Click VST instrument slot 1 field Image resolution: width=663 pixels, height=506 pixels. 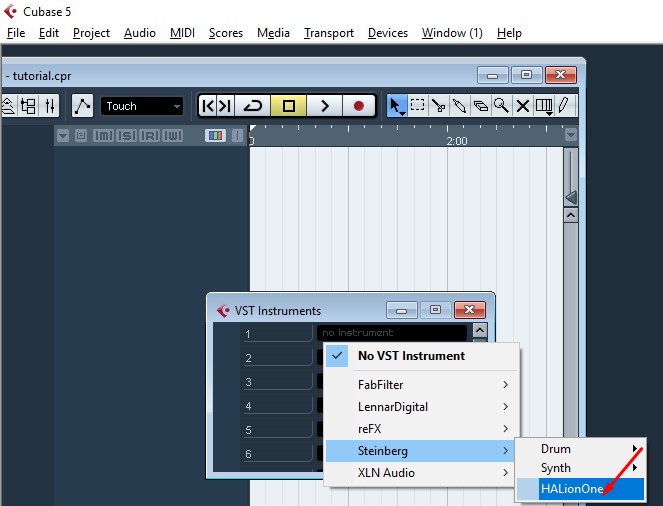392,333
